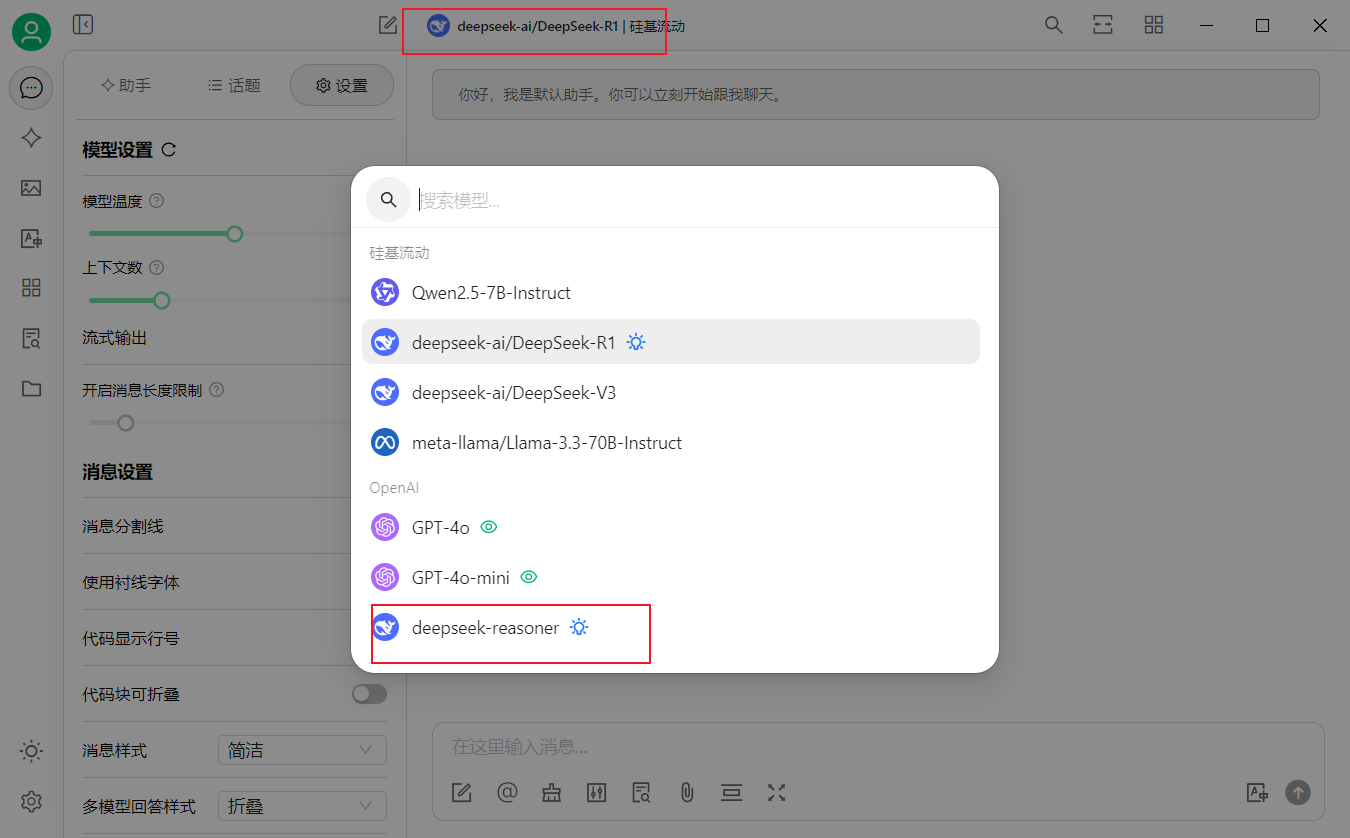The width and height of the screenshot is (1350, 838).
Task: Open the files folder sidebar icon
Action: (31, 388)
